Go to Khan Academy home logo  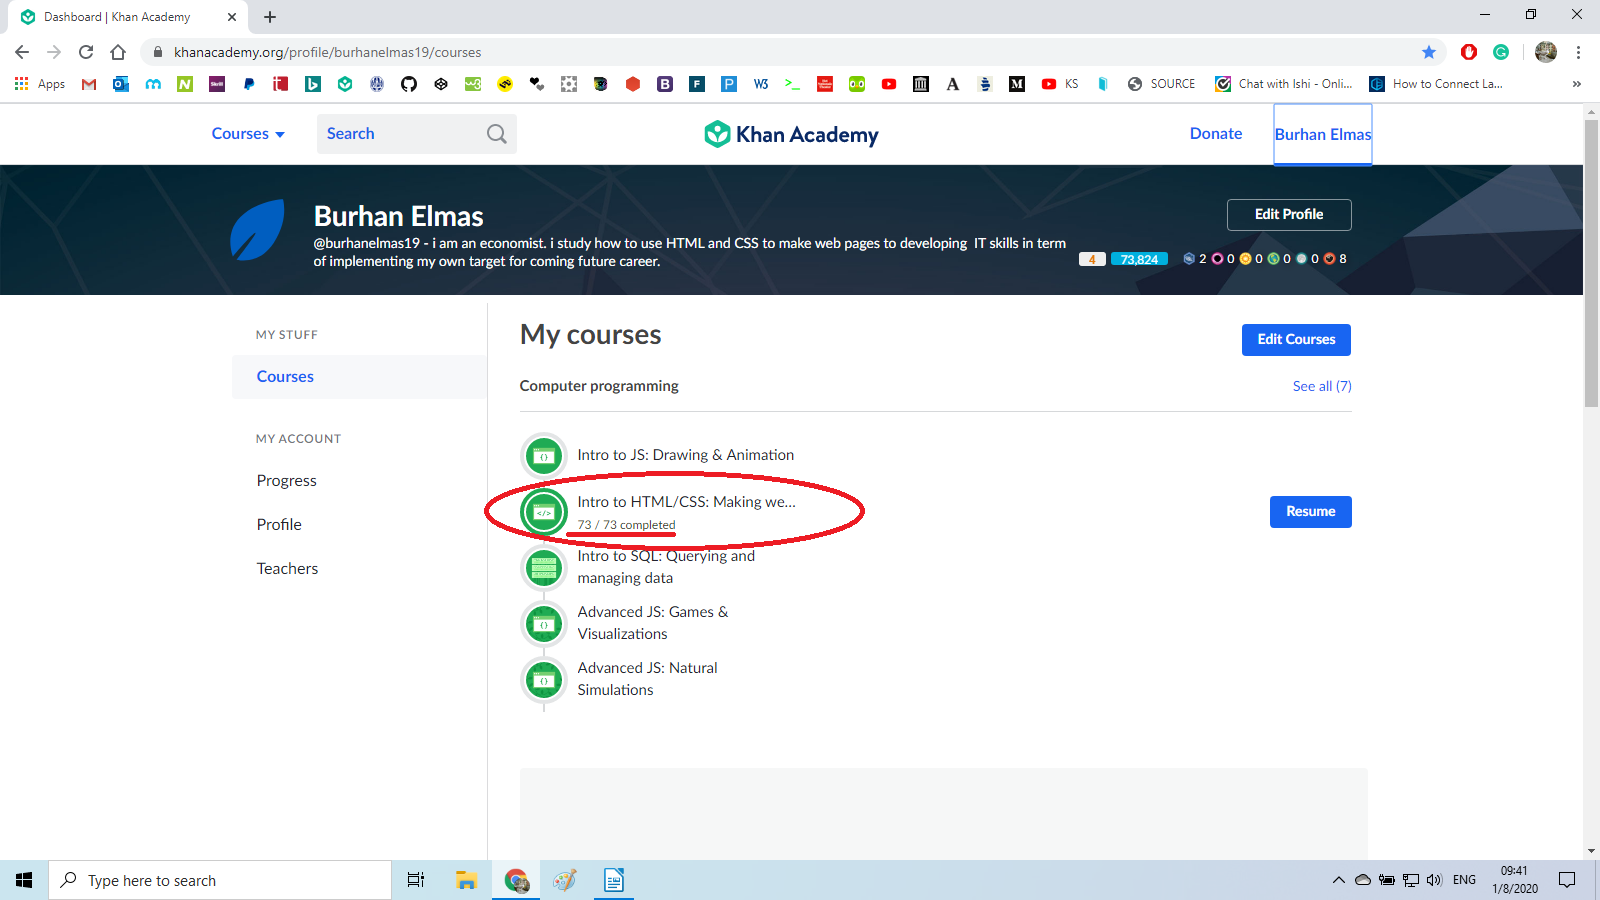tap(791, 134)
